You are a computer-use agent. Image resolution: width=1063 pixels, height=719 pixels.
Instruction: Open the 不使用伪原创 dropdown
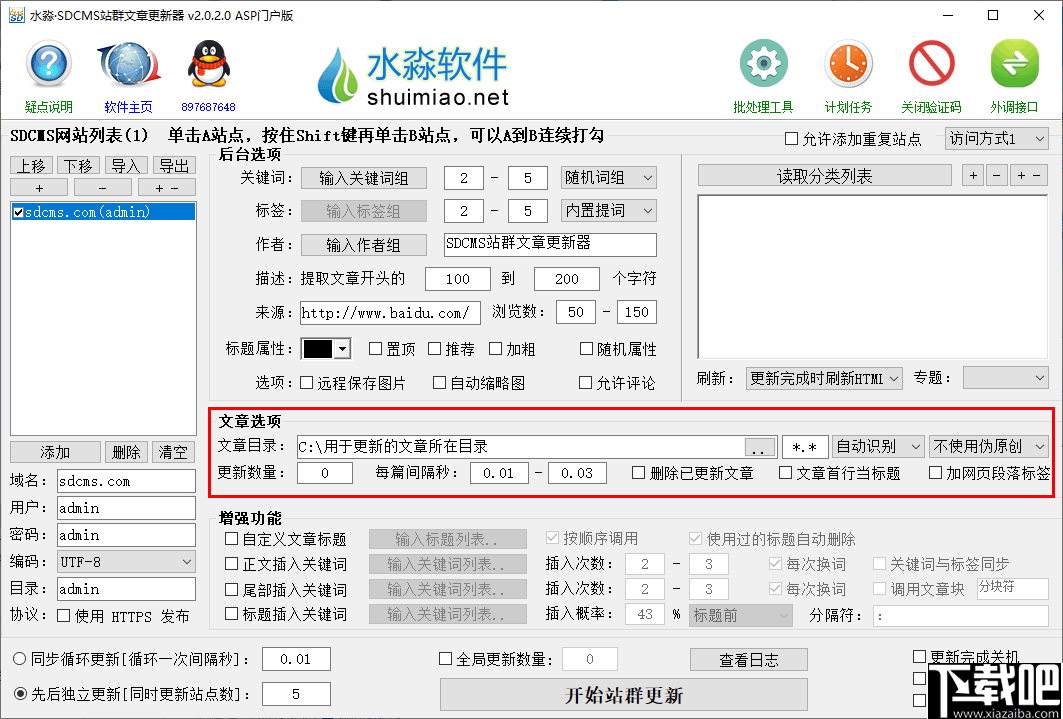click(x=988, y=446)
